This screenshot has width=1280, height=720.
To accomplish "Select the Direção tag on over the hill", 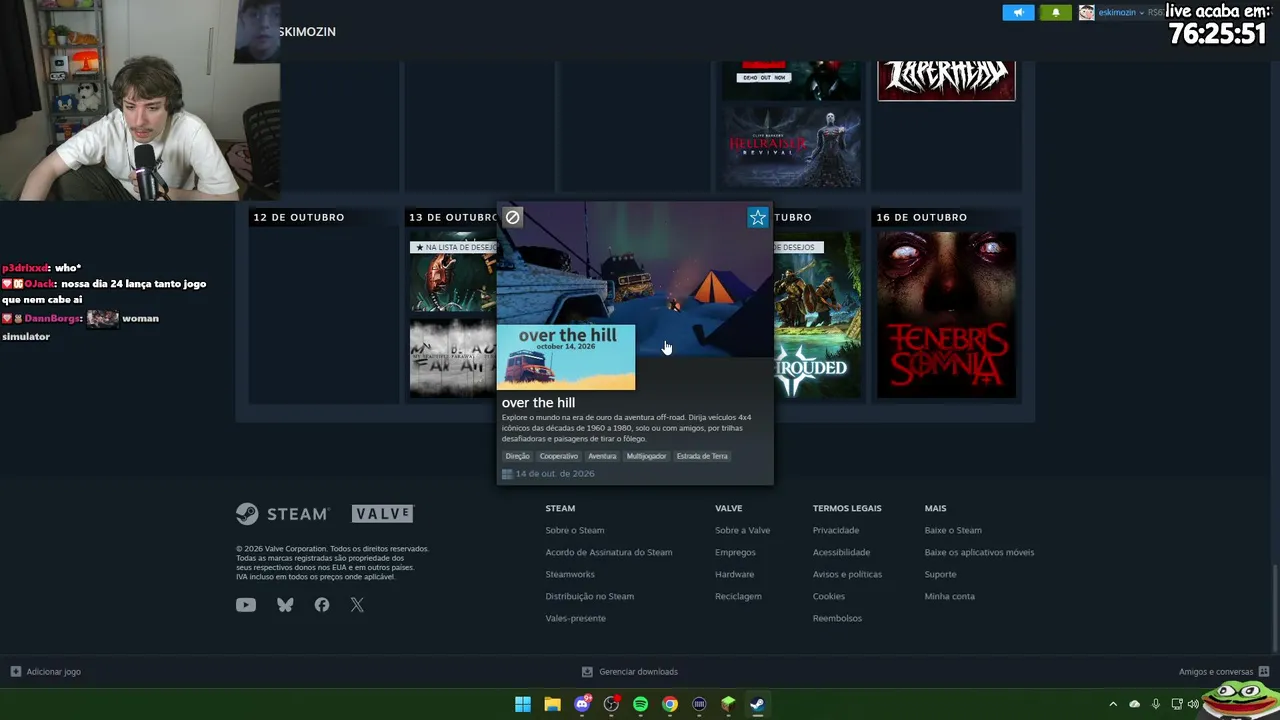I will 518,456.
